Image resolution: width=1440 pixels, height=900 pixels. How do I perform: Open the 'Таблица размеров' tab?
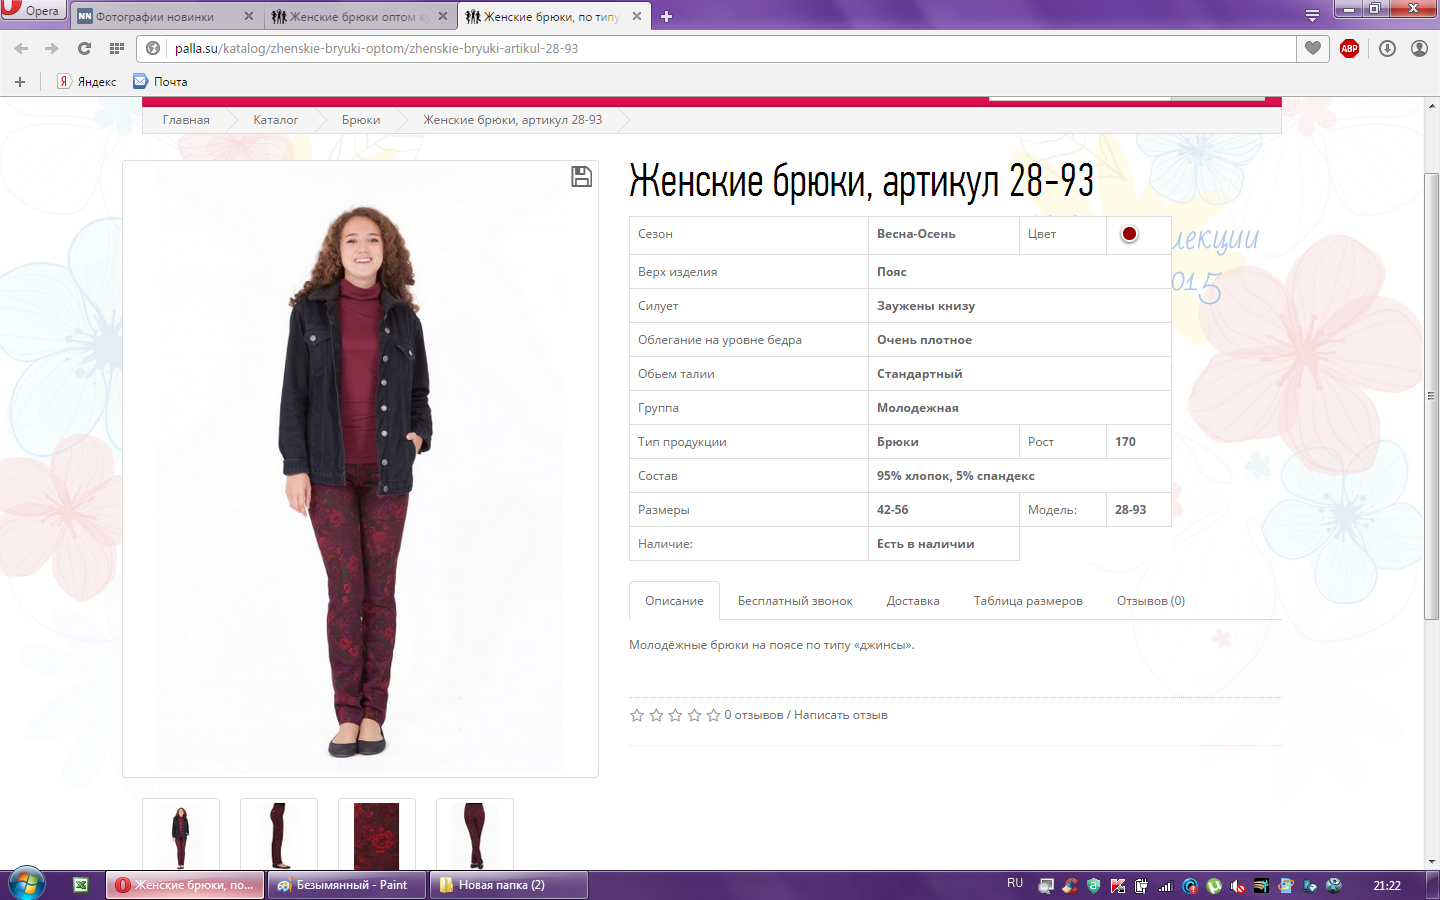(x=1028, y=601)
